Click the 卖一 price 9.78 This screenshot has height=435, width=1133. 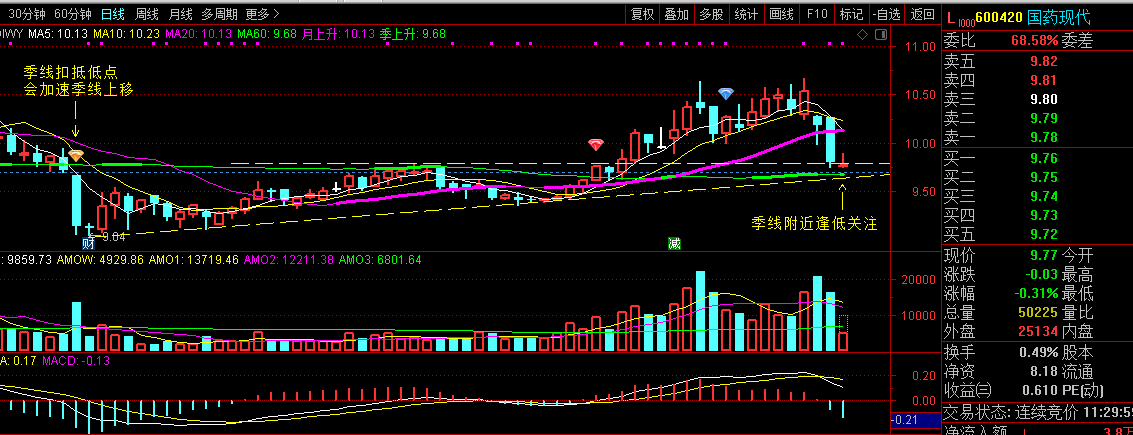point(1043,137)
